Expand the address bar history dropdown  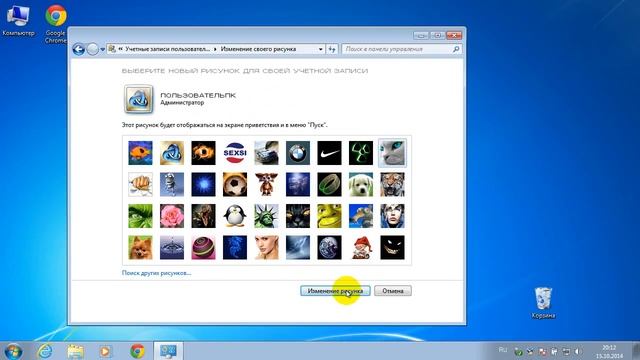pyautogui.click(x=320, y=49)
